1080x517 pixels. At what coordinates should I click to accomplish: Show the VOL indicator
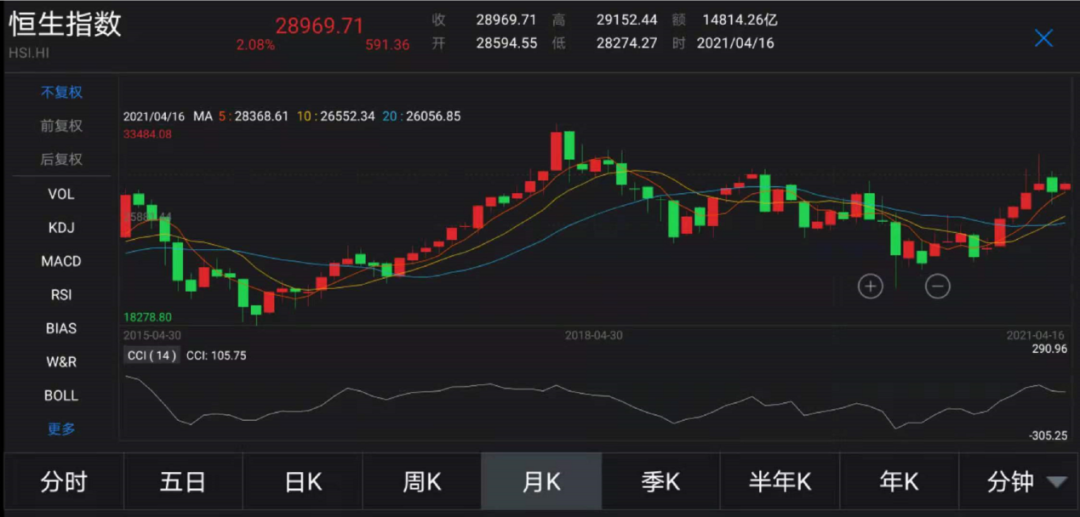click(x=61, y=194)
